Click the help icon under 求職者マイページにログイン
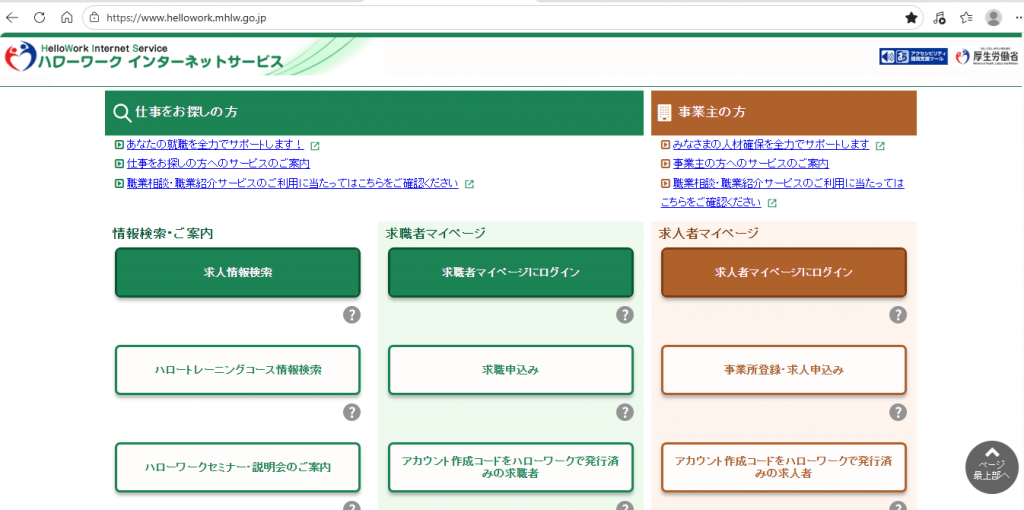 point(625,315)
